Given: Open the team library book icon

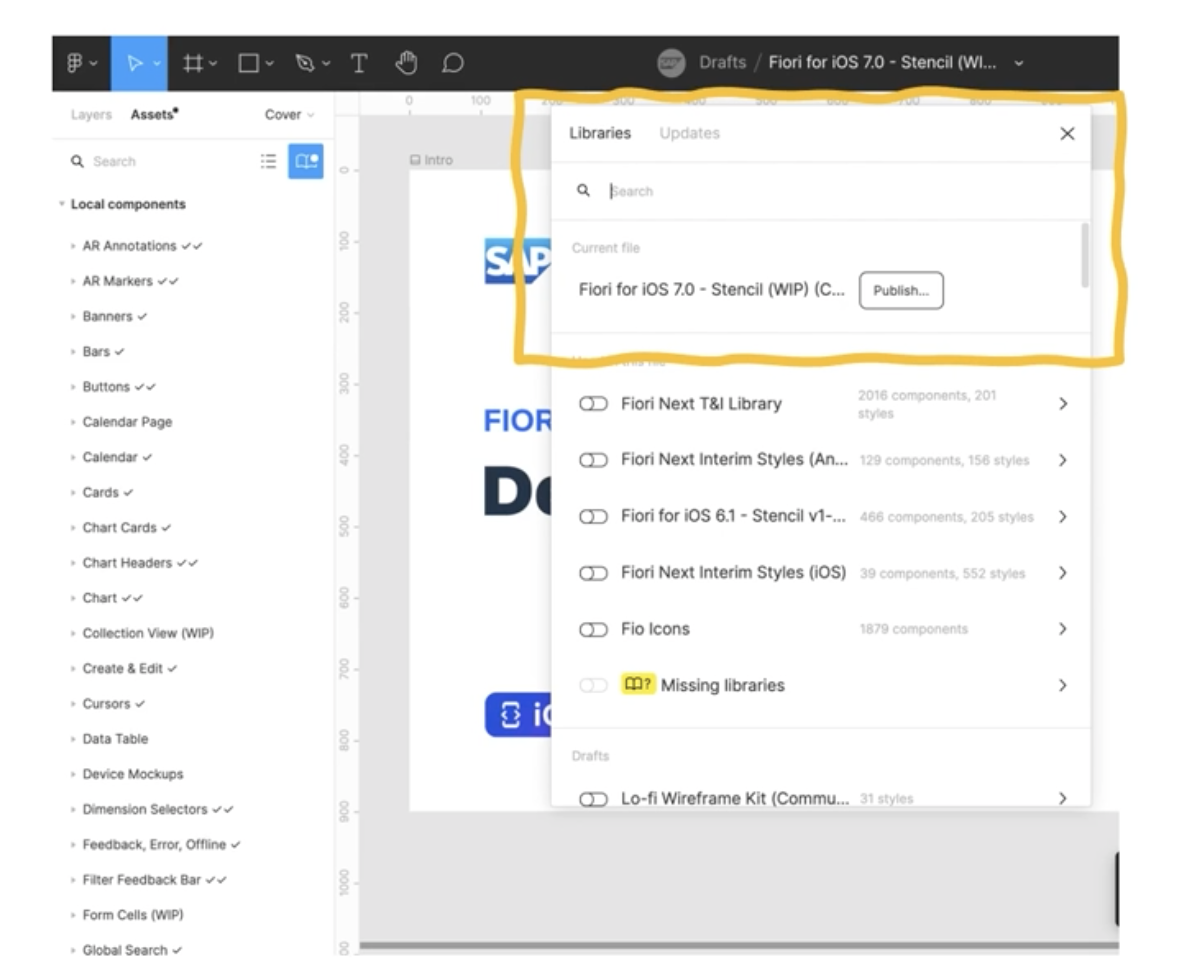Looking at the screenshot, I should (x=306, y=161).
